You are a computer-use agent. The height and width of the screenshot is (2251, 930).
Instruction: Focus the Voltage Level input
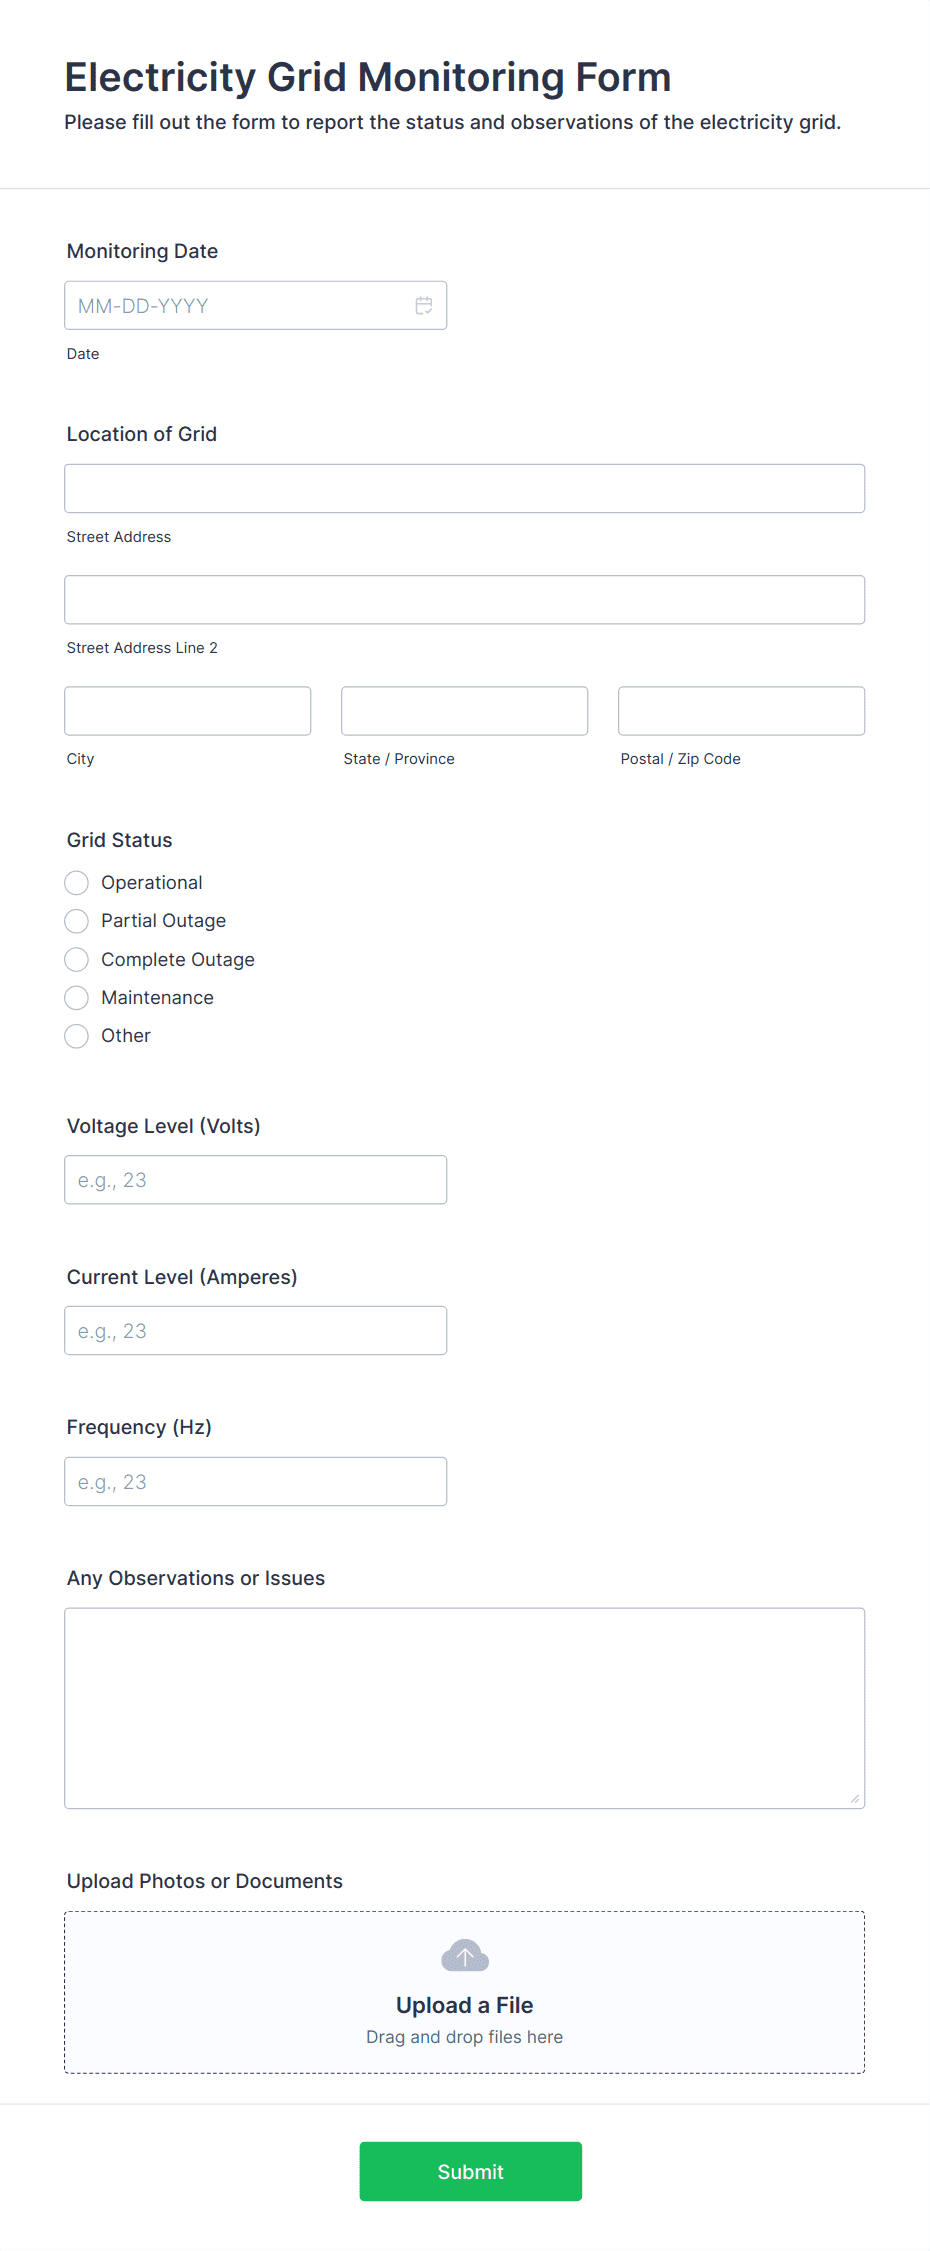256,1180
